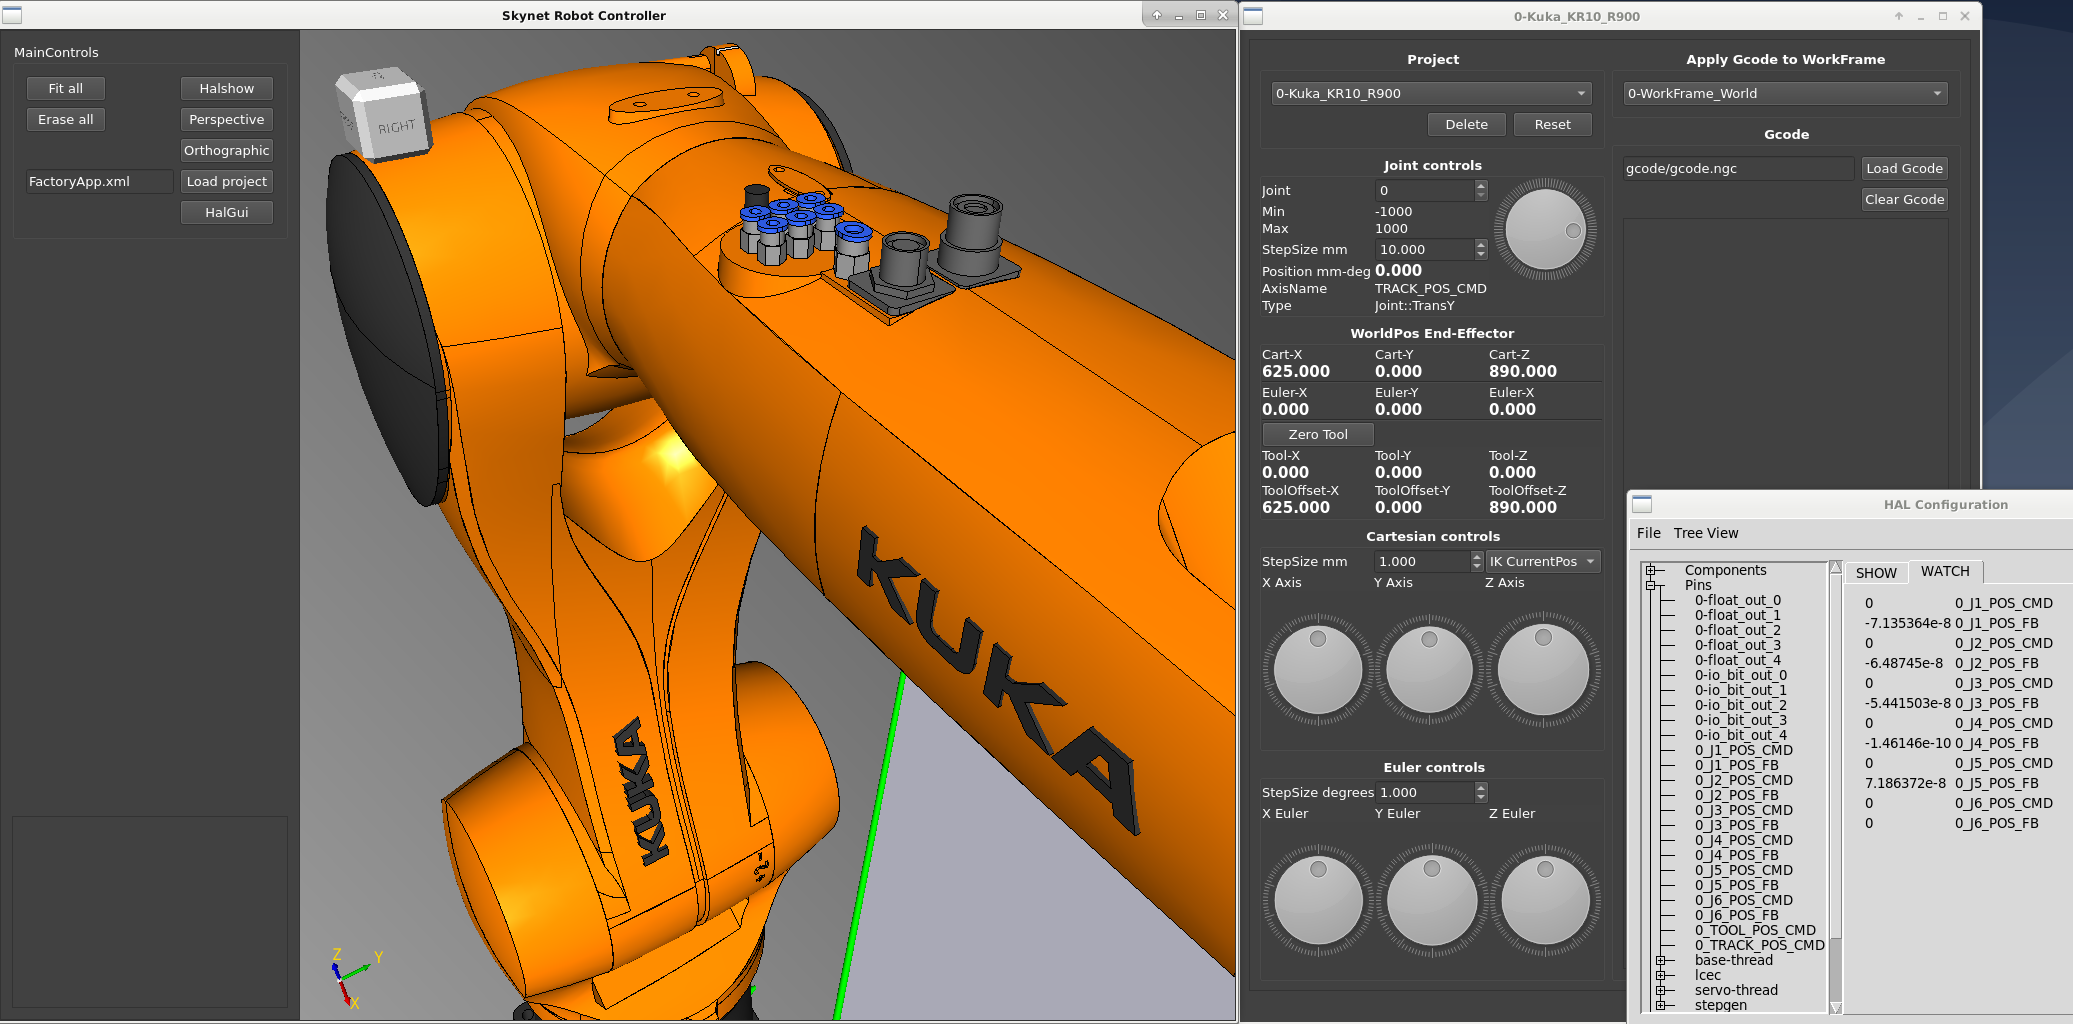Expand the Components tree node

click(1650, 571)
